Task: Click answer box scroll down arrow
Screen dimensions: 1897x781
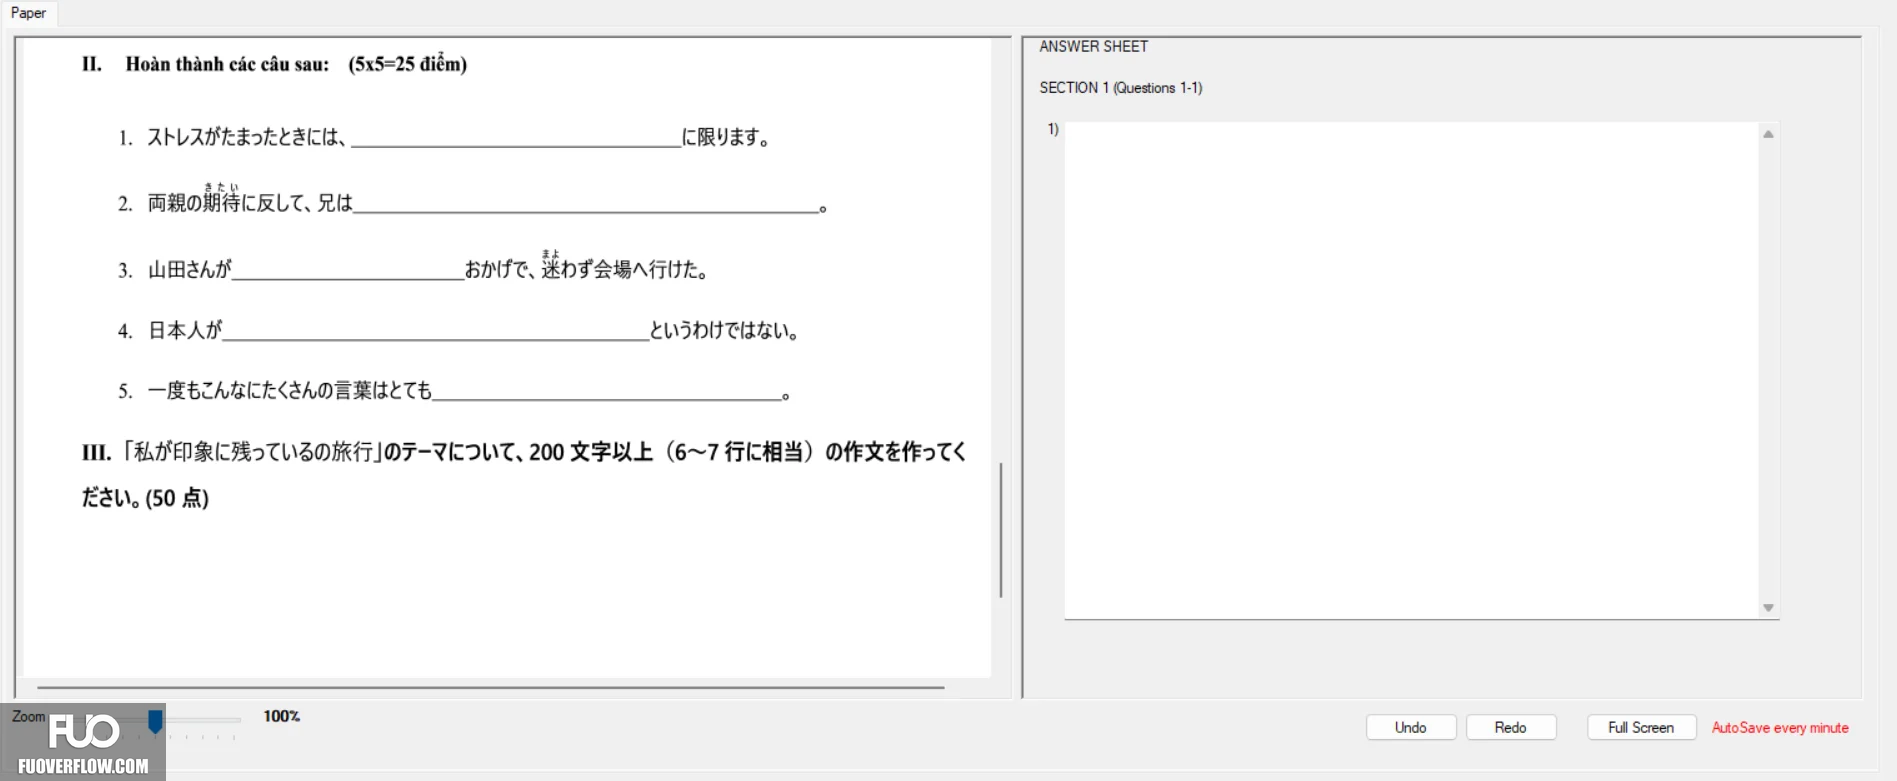Action: 1768,608
